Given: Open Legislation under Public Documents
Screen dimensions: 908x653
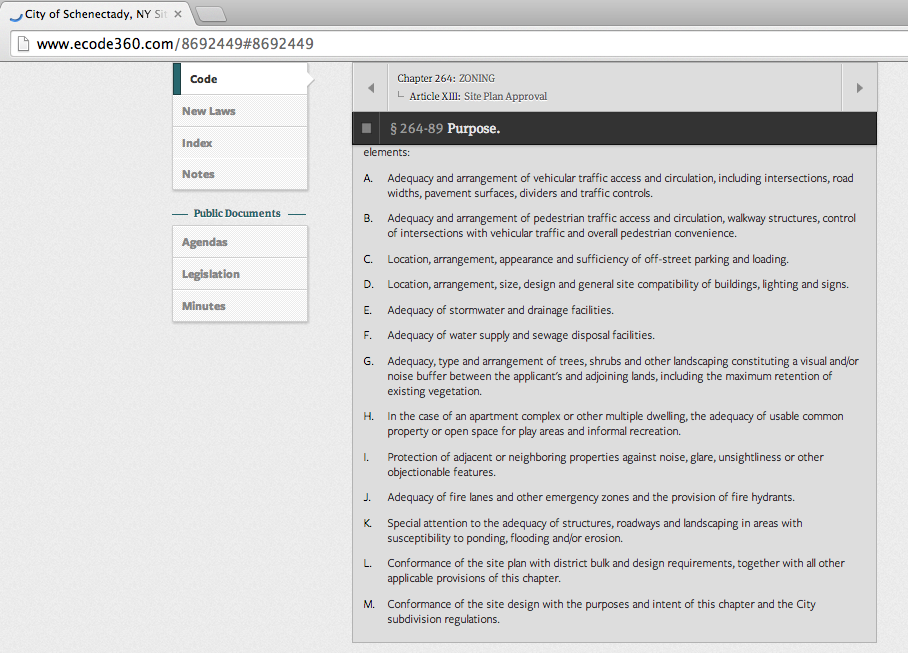Looking at the screenshot, I should 240,274.
